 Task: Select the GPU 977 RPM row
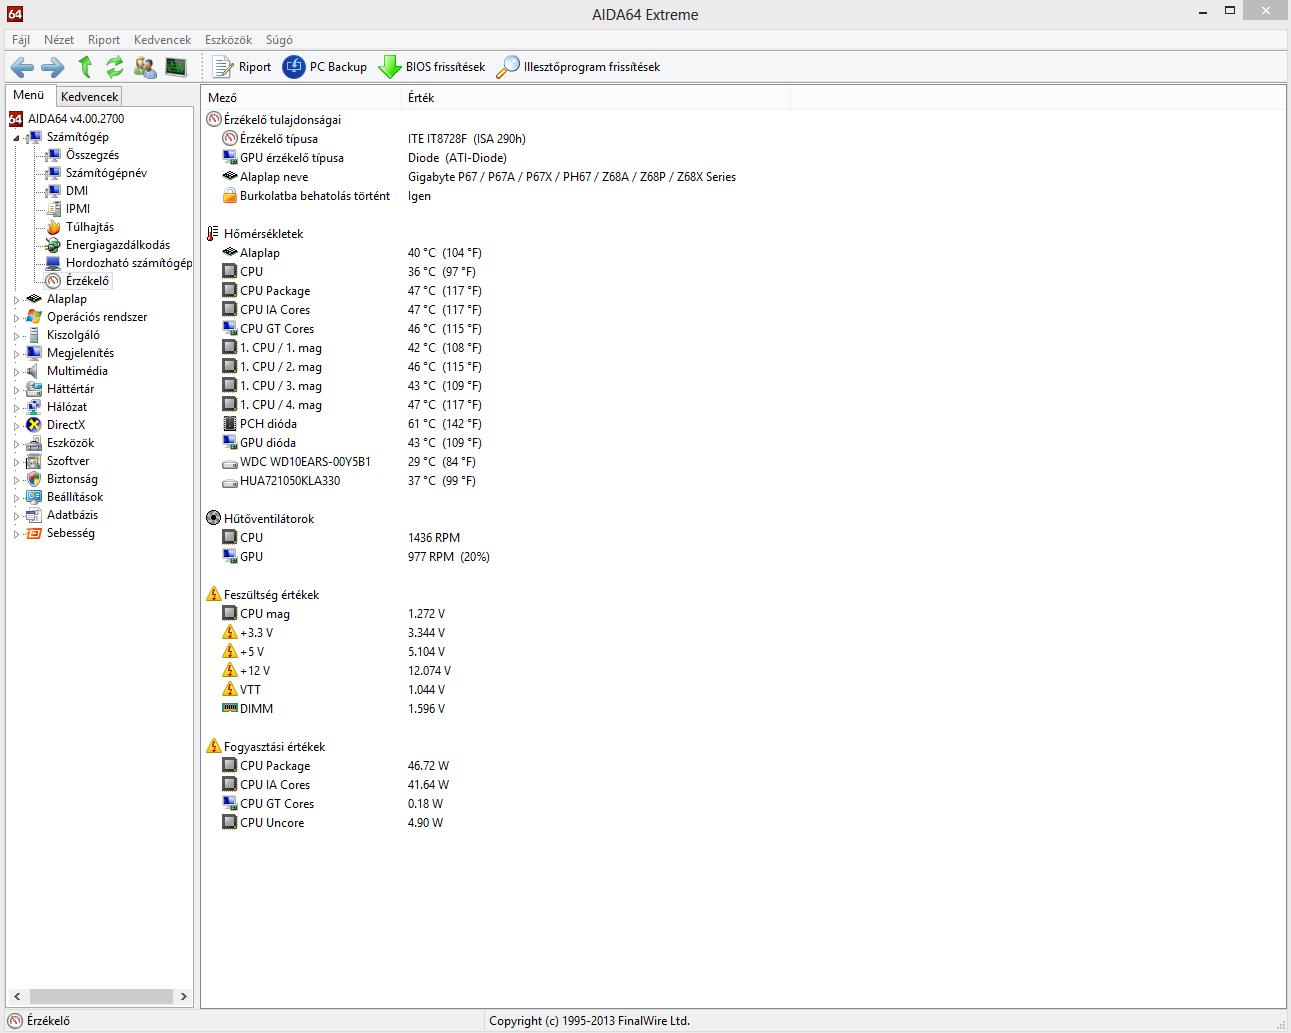click(355, 557)
